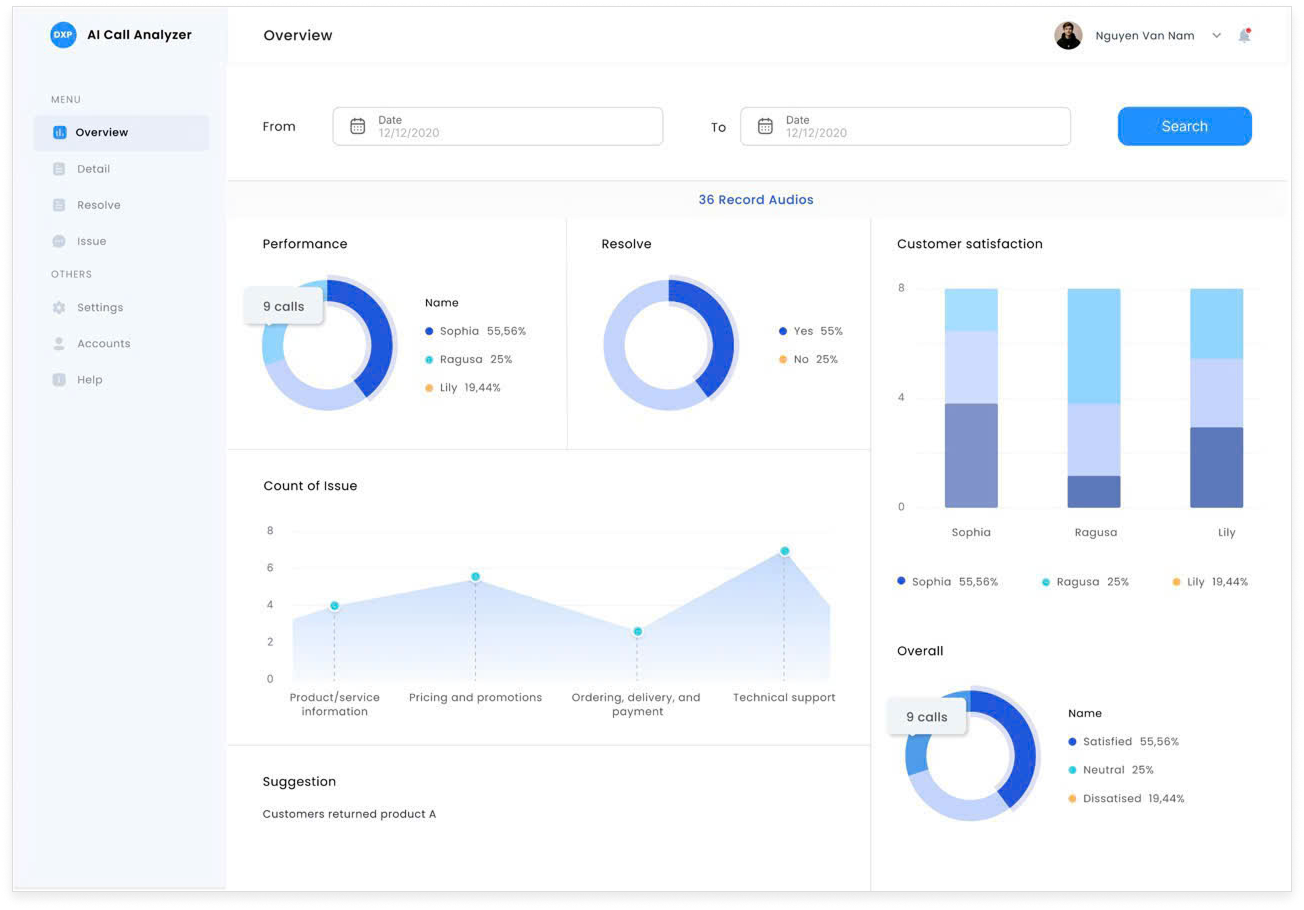Open the notification bell

pos(1244,36)
